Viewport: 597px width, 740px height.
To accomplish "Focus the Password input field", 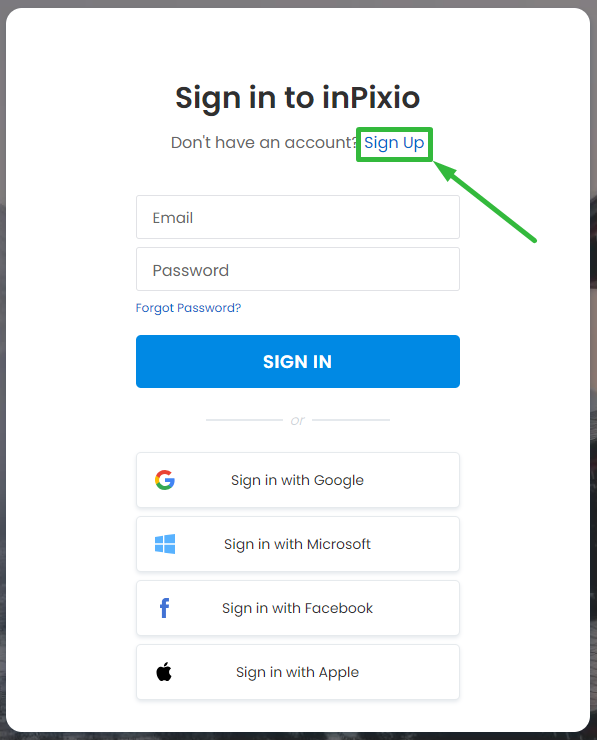I will tap(298, 269).
